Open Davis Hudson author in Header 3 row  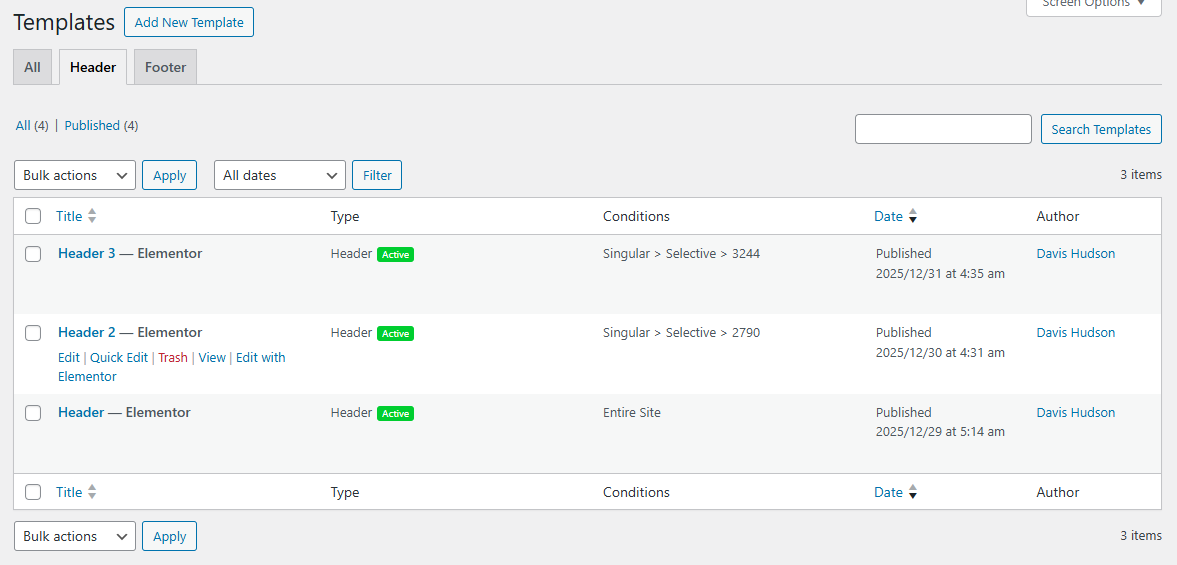coord(1076,254)
